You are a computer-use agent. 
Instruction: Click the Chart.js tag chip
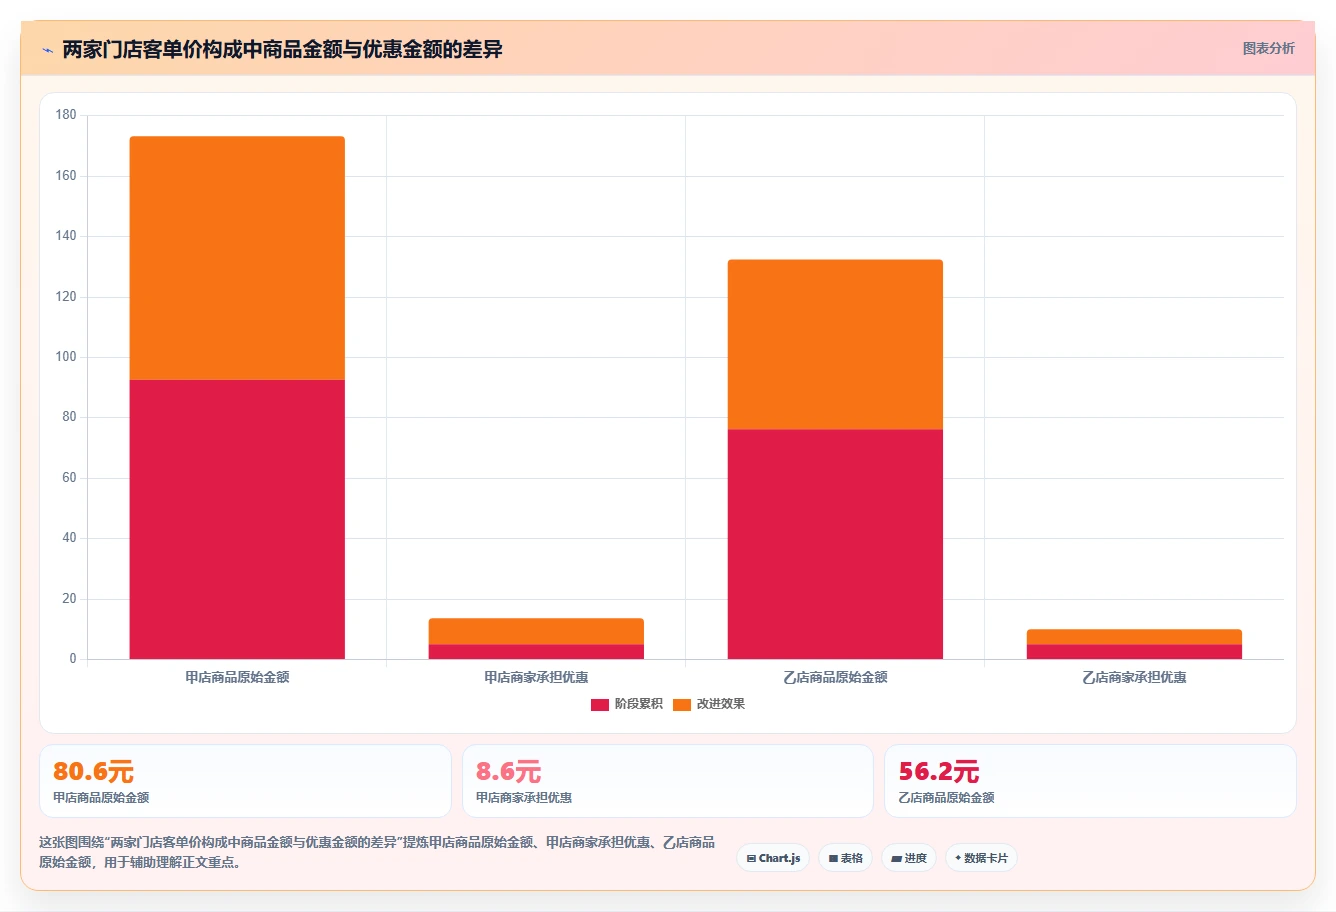773,858
